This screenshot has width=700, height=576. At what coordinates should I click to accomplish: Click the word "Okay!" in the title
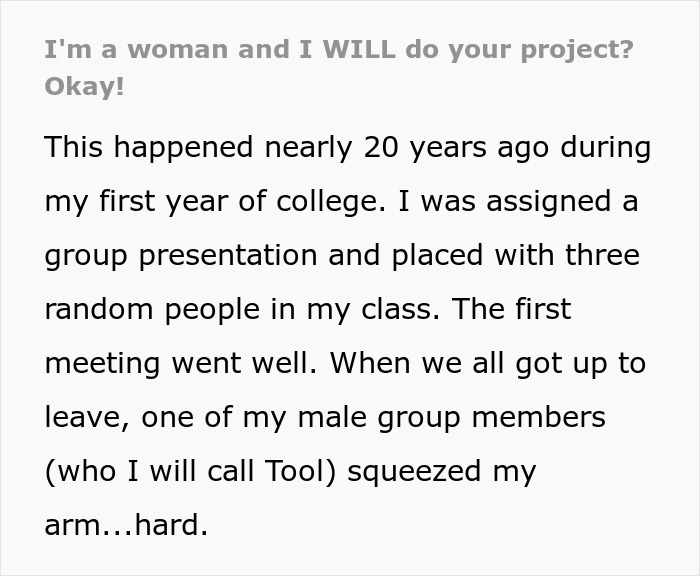pyautogui.click(x=85, y=86)
